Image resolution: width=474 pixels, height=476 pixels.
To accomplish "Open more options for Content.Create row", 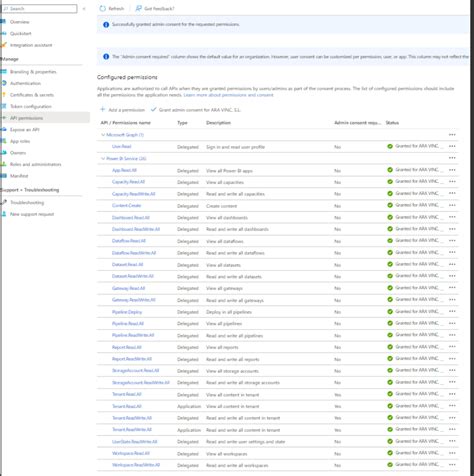I will 452,205.
